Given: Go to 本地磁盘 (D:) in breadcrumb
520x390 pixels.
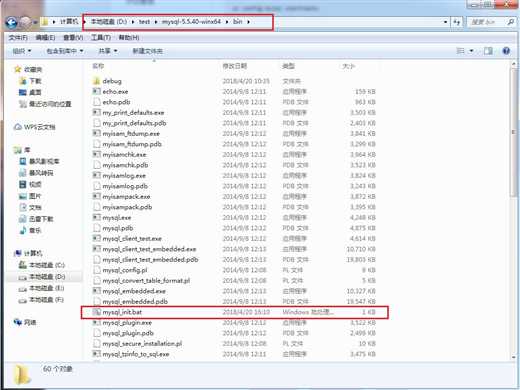Looking at the screenshot, I should 109,22.
